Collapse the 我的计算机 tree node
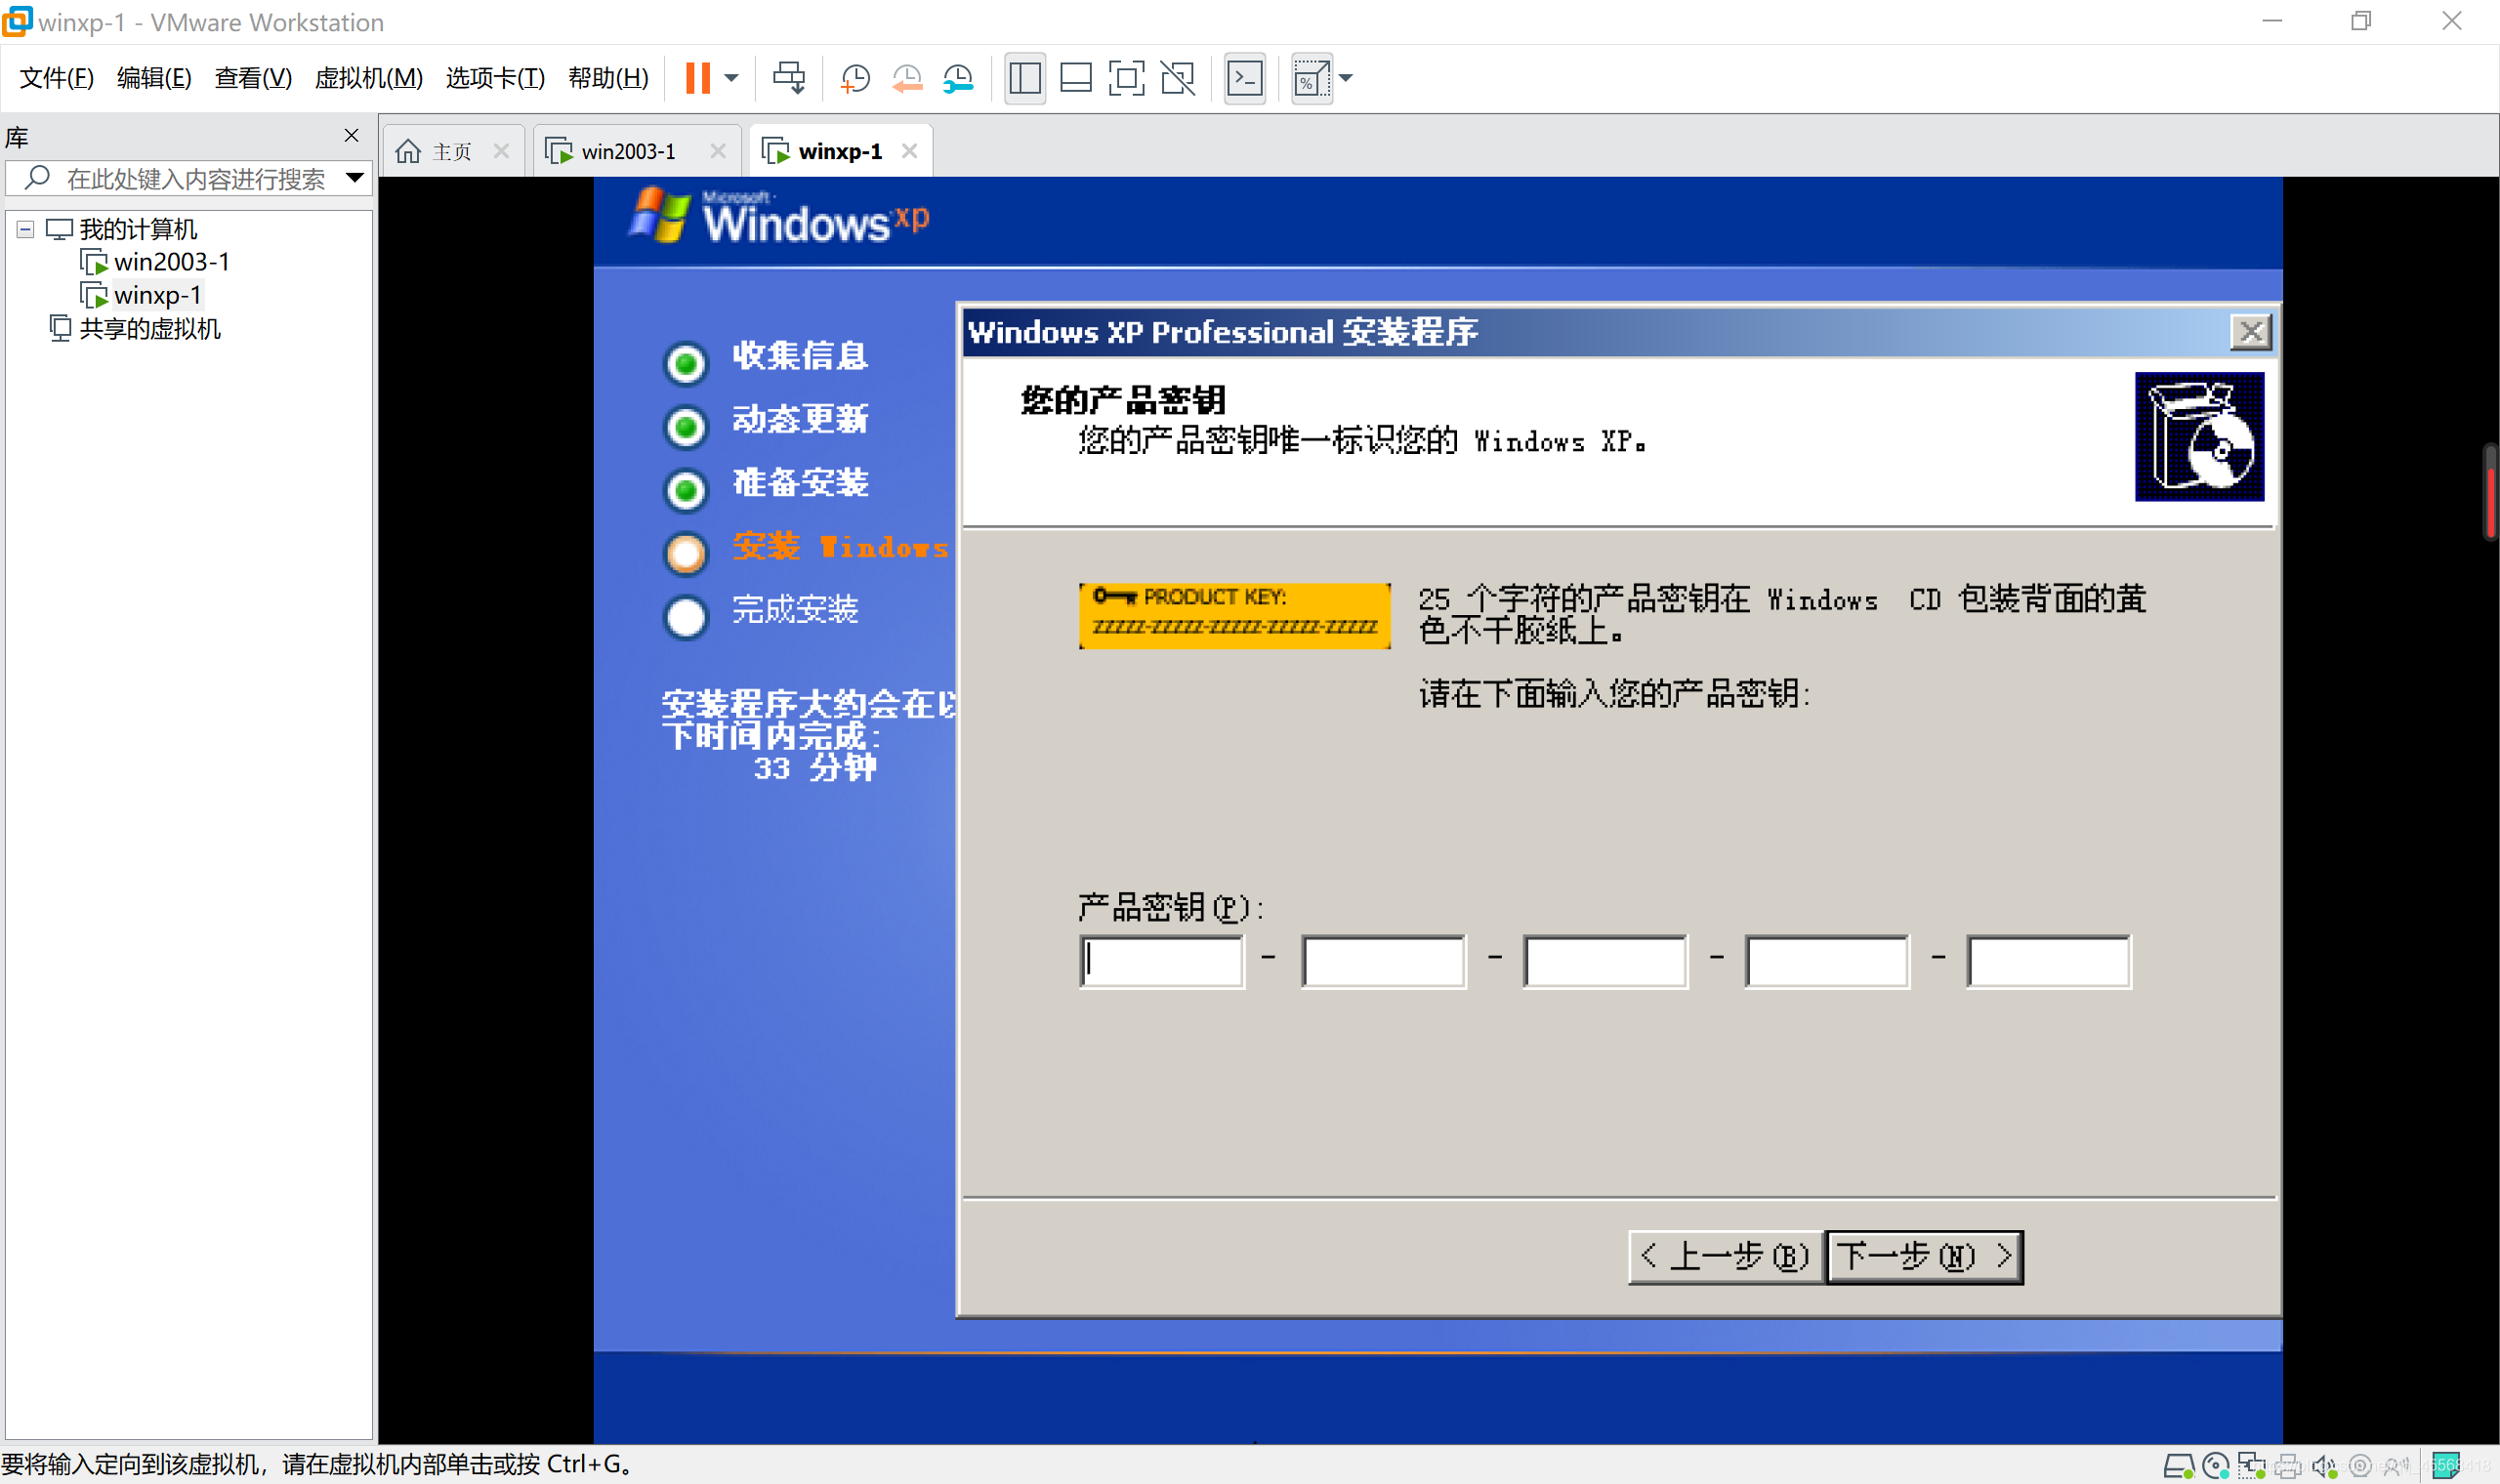Screen dimensions: 2500x1484 (x=25, y=229)
